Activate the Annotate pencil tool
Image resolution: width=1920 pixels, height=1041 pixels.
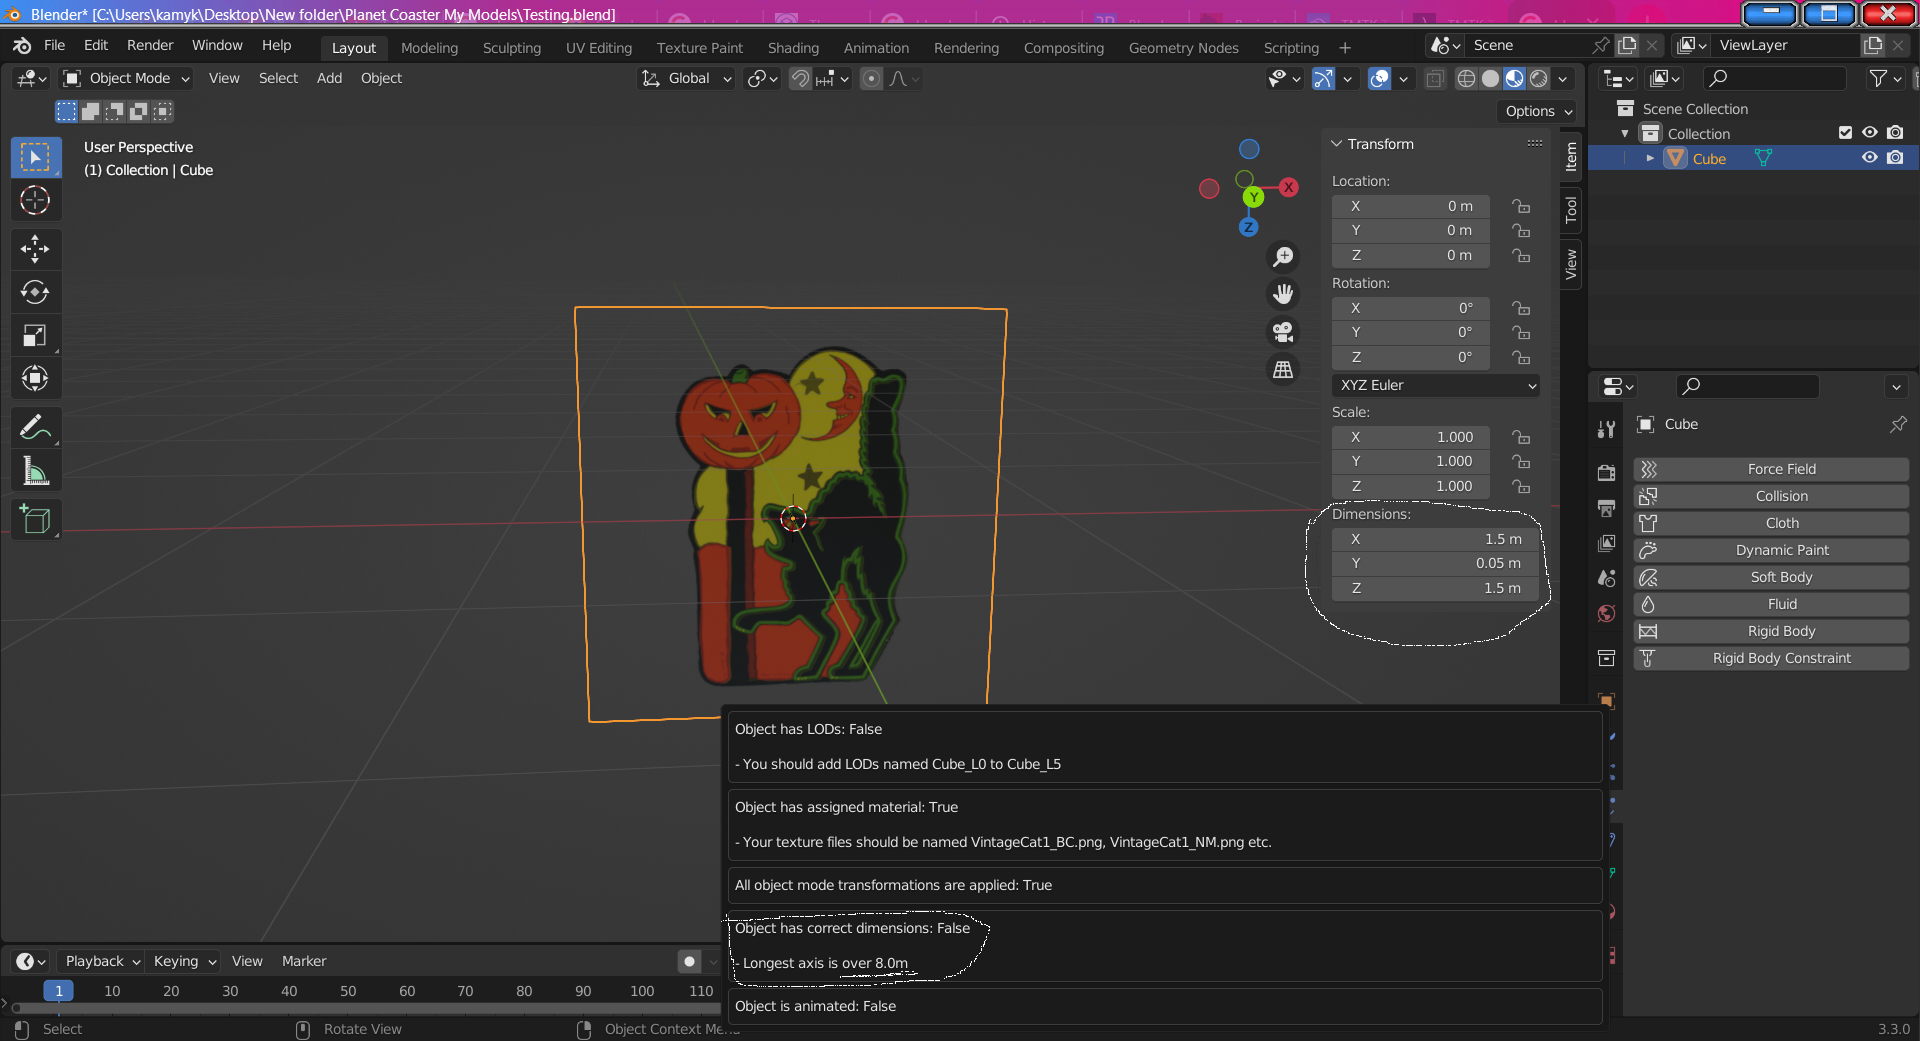coord(36,427)
